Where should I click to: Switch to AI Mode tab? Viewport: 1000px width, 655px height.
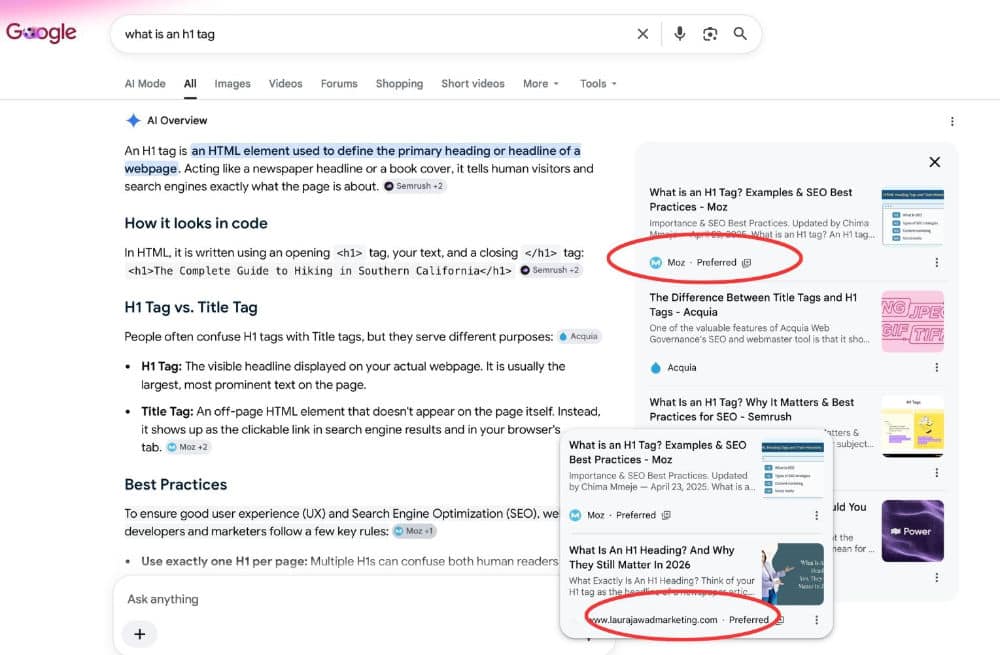(x=145, y=84)
